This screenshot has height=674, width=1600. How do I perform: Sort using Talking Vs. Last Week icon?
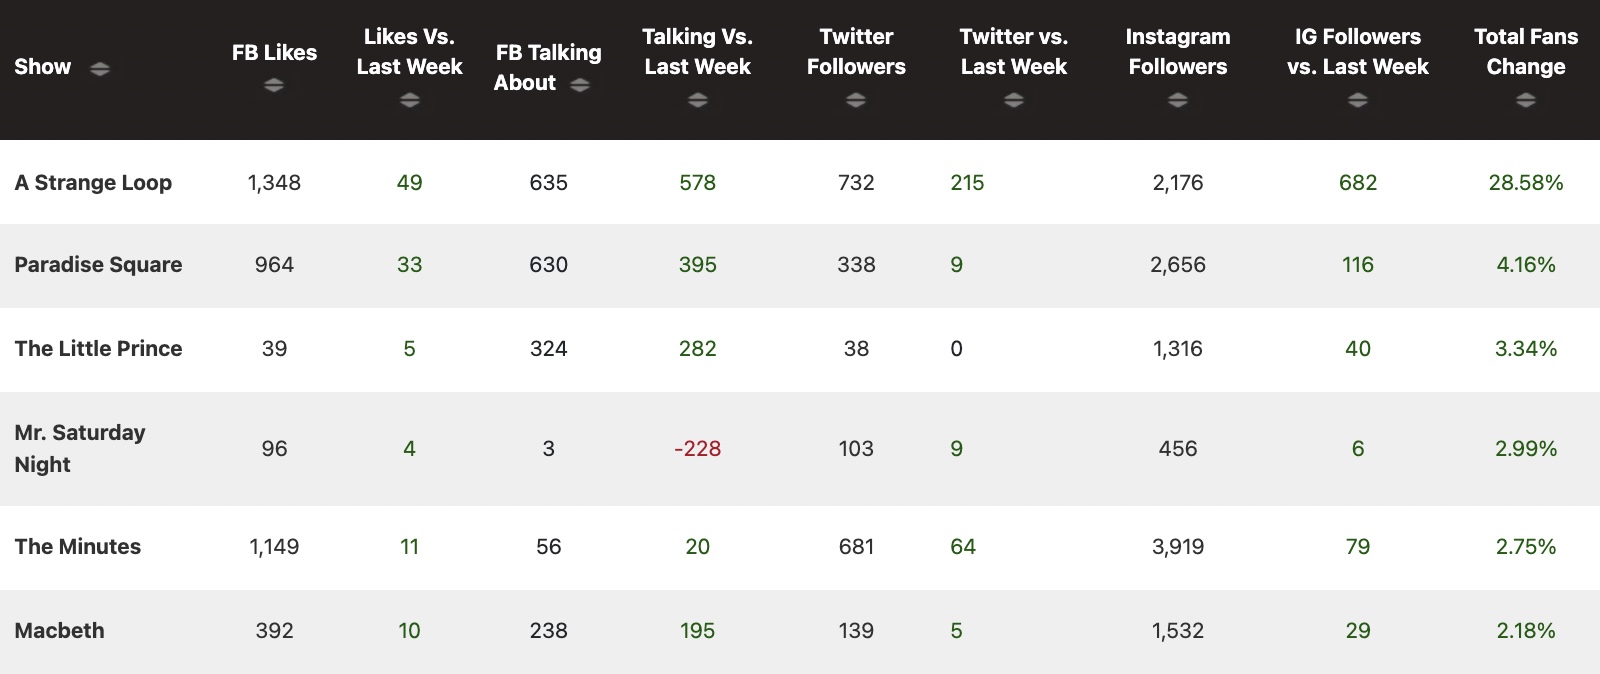point(697,100)
